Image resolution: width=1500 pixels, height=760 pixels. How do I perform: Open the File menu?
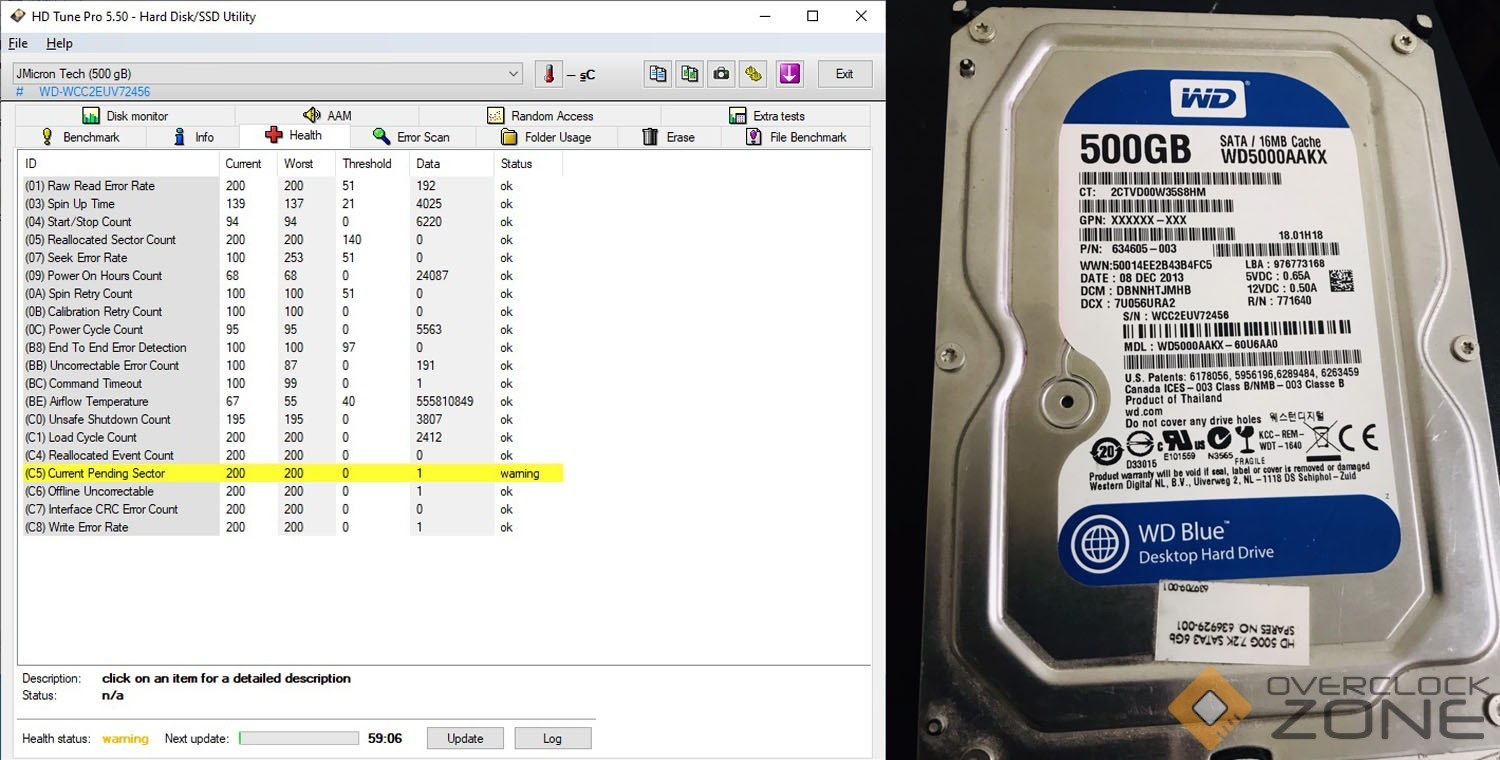coord(18,43)
